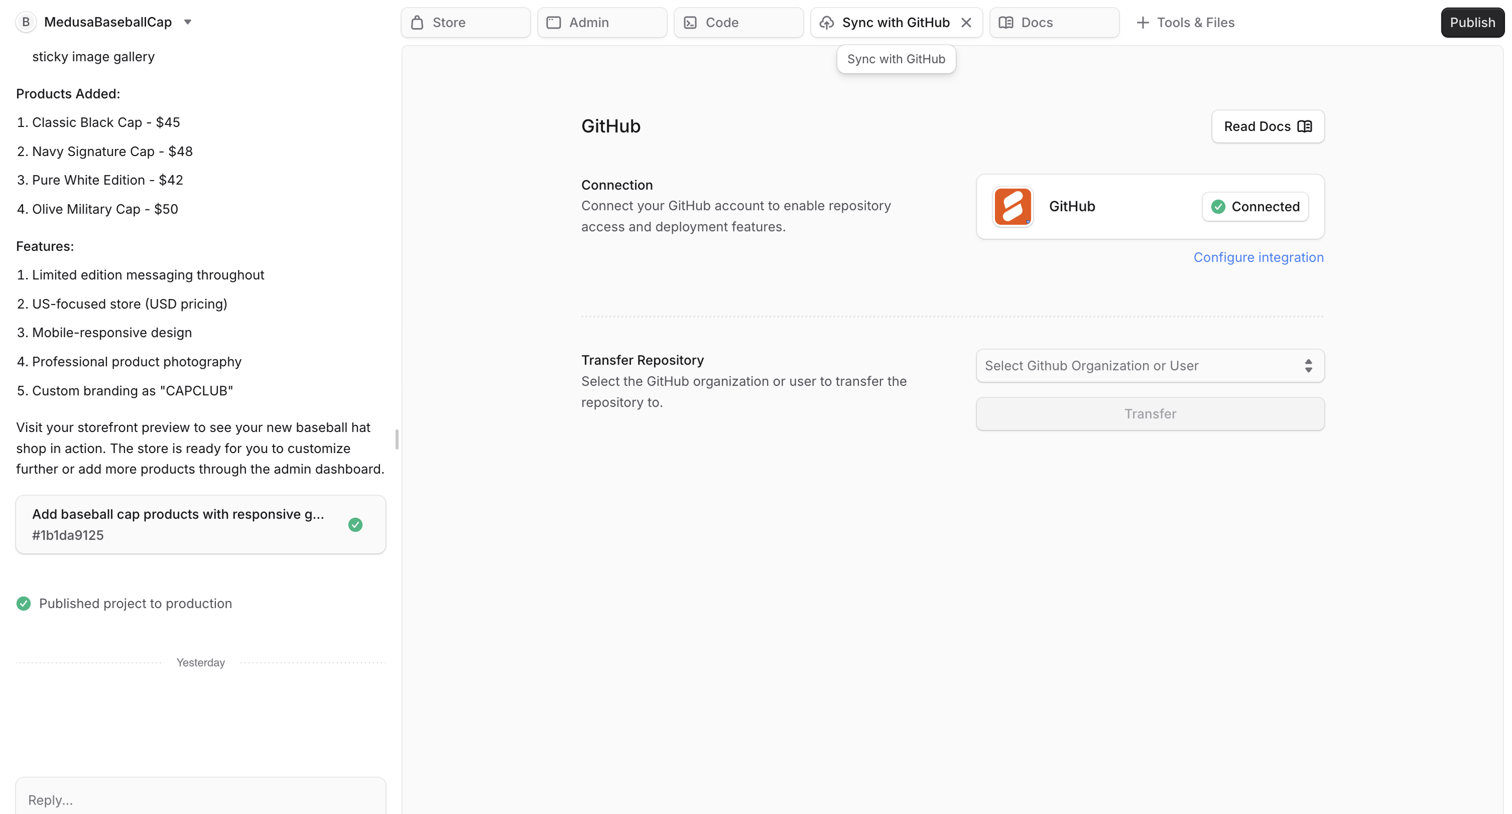Click the 'Yesterday' date separator label

200,662
